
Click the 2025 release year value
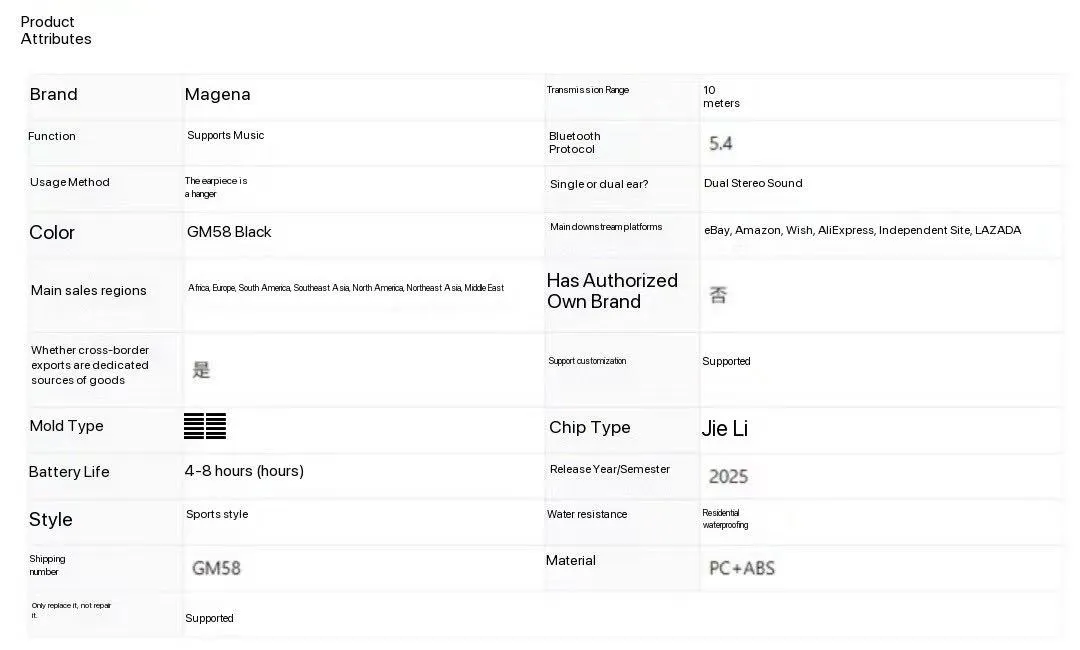pyautogui.click(x=728, y=477)
